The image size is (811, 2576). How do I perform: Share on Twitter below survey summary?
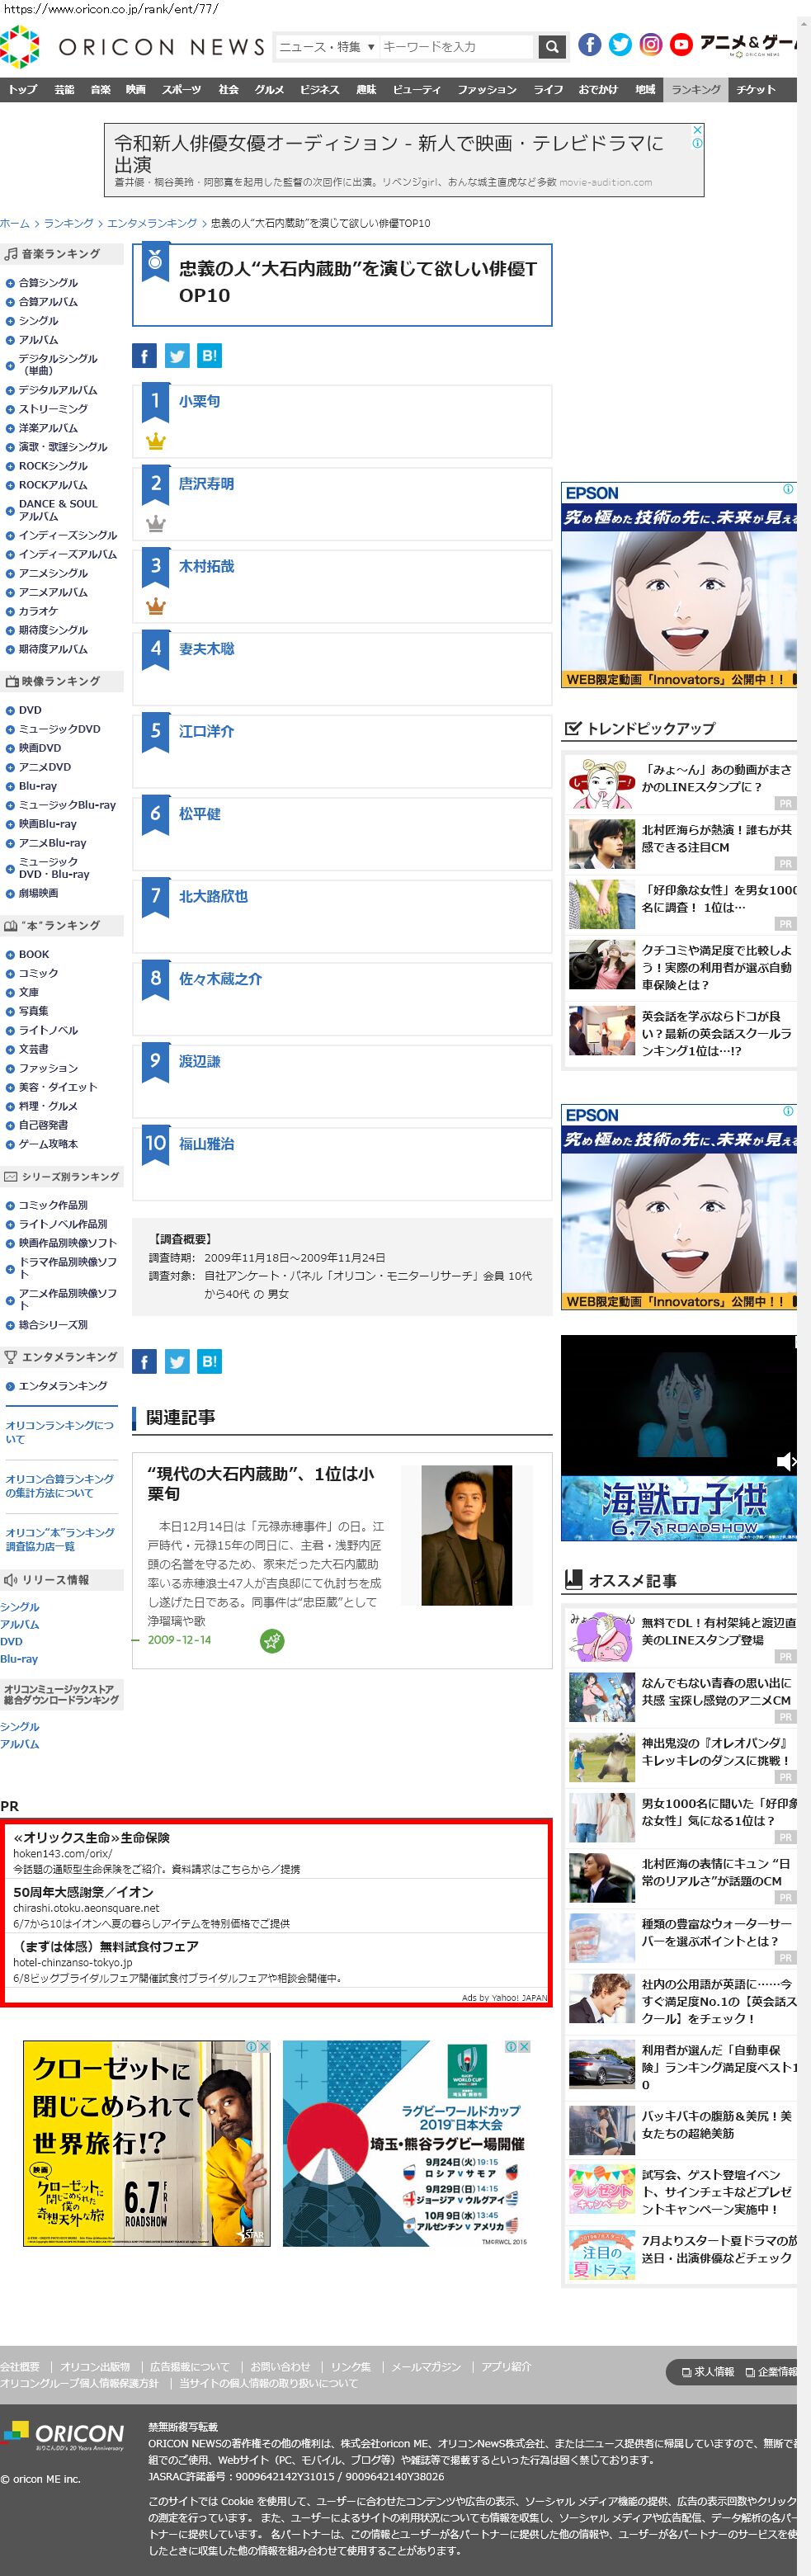[x=177, y=1361]
